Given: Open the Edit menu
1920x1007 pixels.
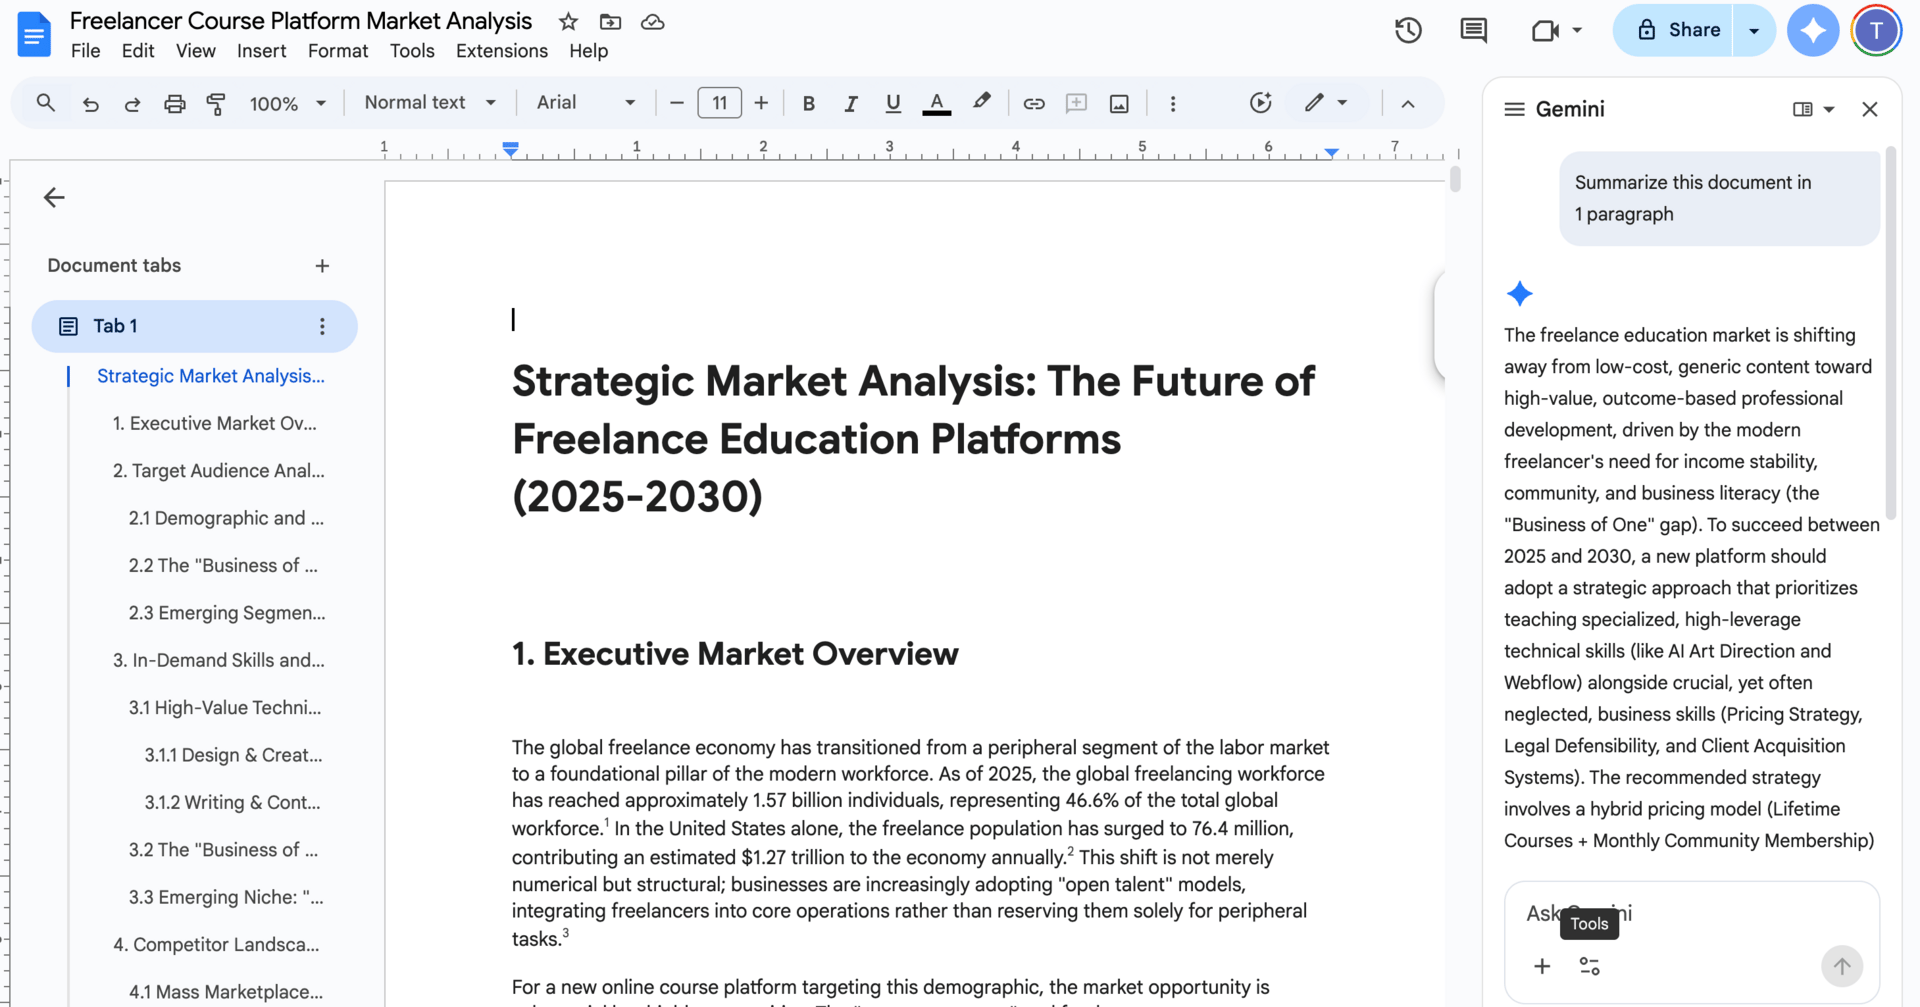Looking at the screenshot, I should pos(138,51).
